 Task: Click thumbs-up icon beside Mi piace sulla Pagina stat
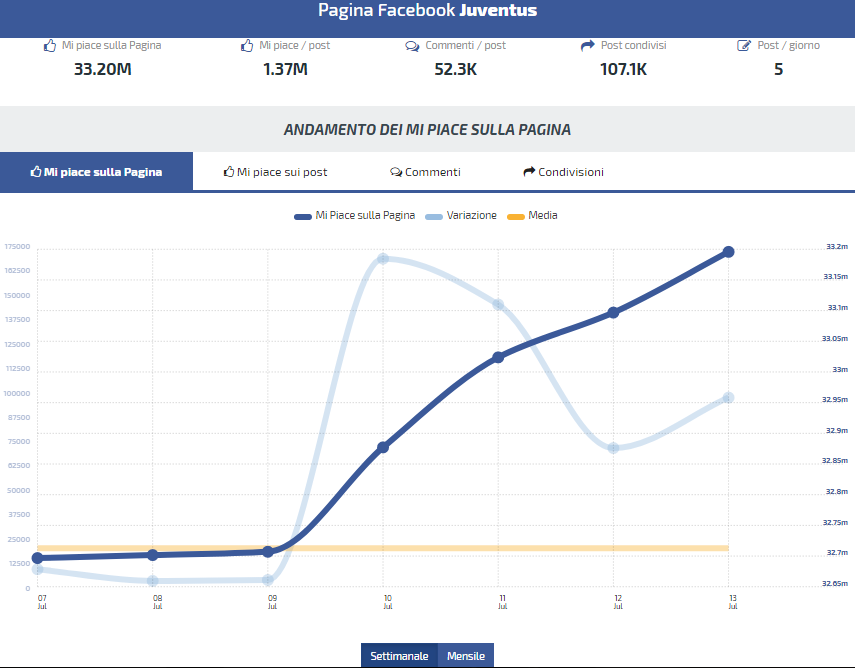50,46
